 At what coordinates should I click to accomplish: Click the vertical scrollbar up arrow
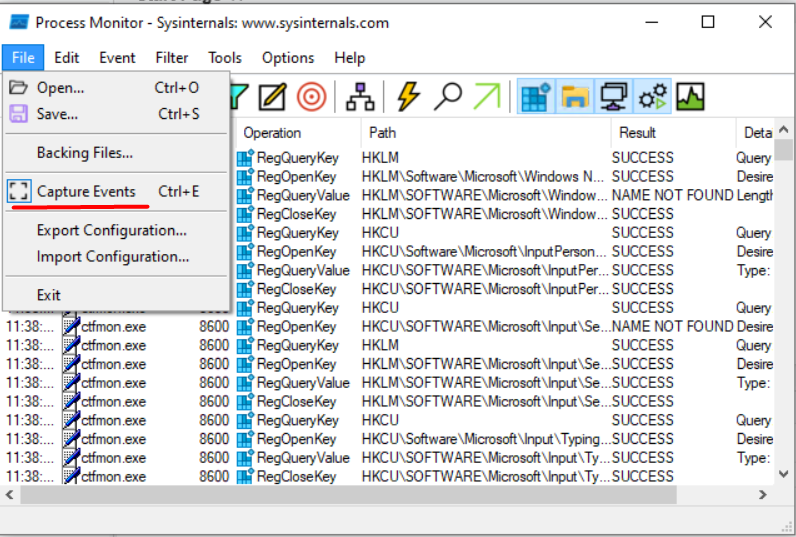(x=784, y=129)
